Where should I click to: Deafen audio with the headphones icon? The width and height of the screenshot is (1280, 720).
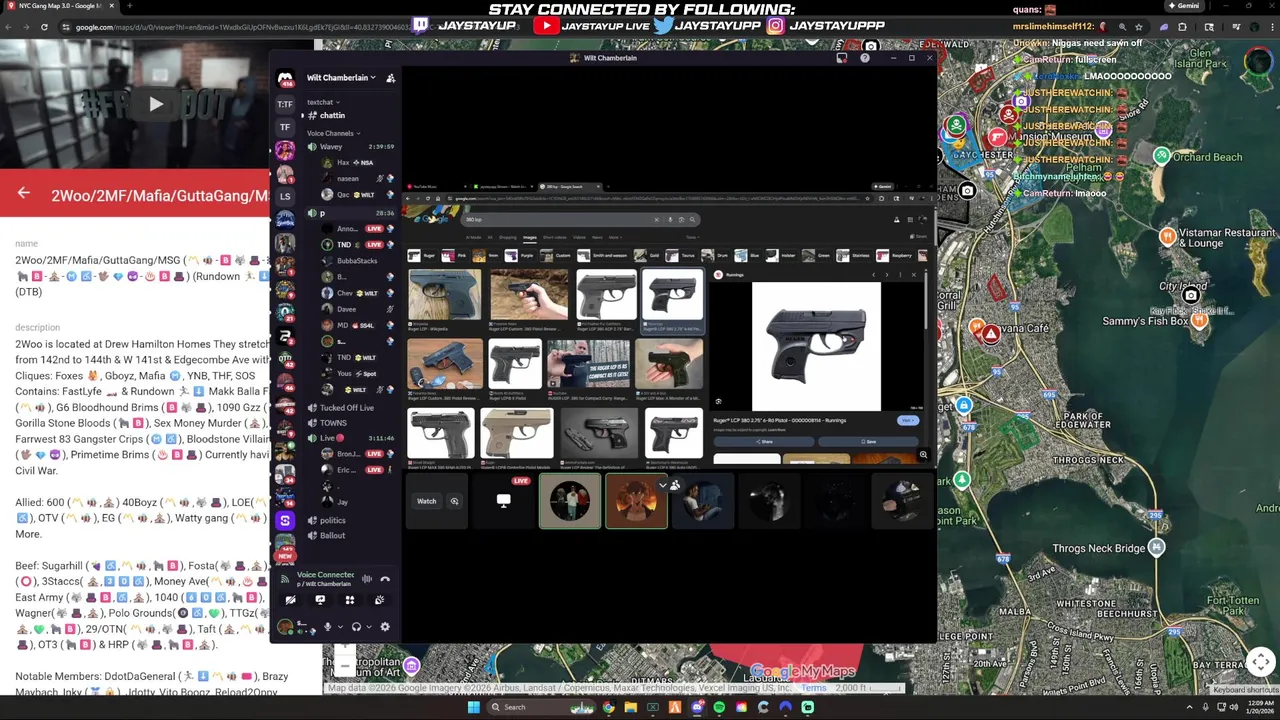[x=356, y=627]
